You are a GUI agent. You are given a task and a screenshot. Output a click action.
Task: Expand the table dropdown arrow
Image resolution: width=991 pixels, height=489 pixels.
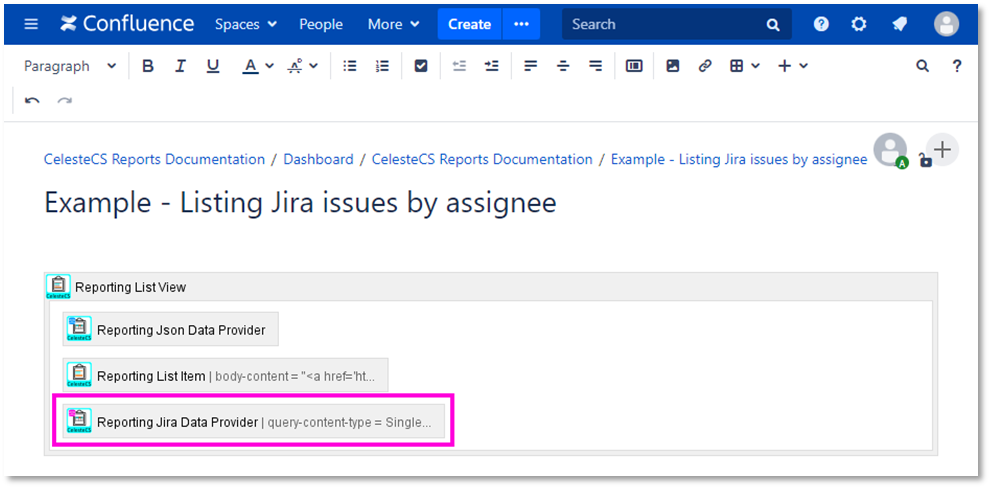(755, 66)
